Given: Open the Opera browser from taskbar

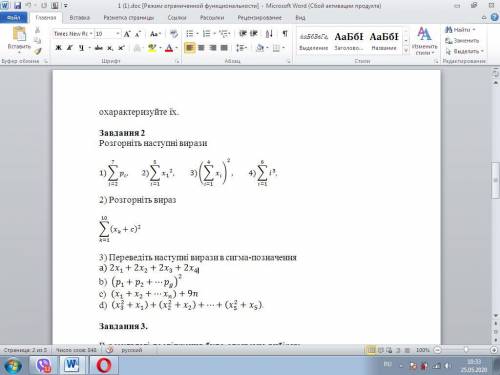Looking at the screenshot, I should pos(104,365).
